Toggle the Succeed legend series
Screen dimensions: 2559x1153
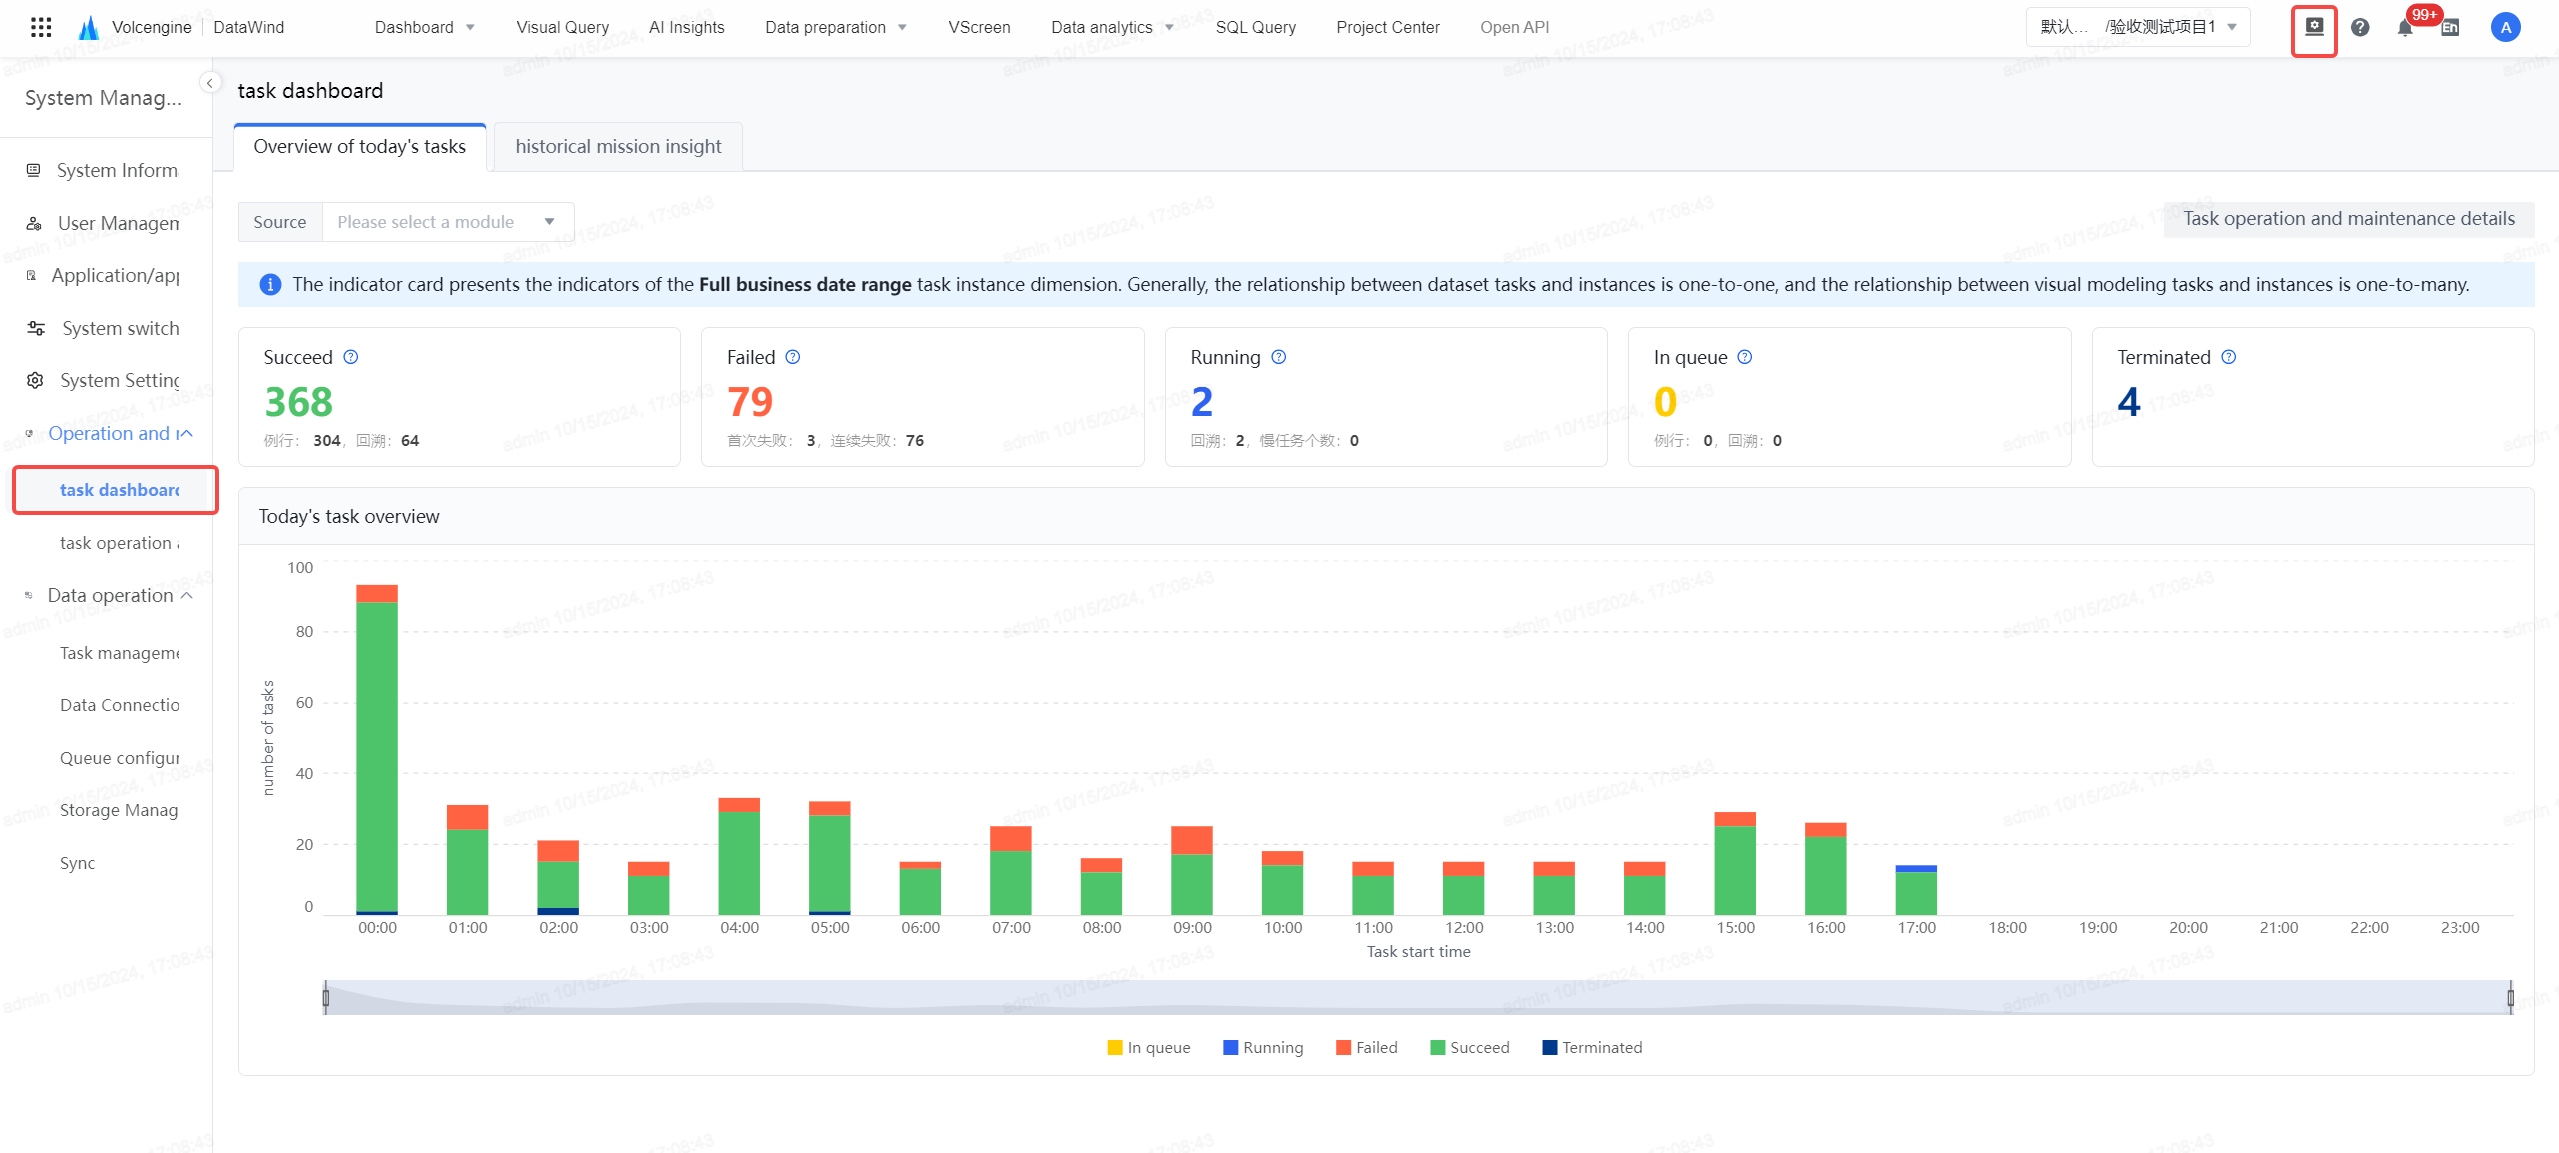click(1470, 1047)
